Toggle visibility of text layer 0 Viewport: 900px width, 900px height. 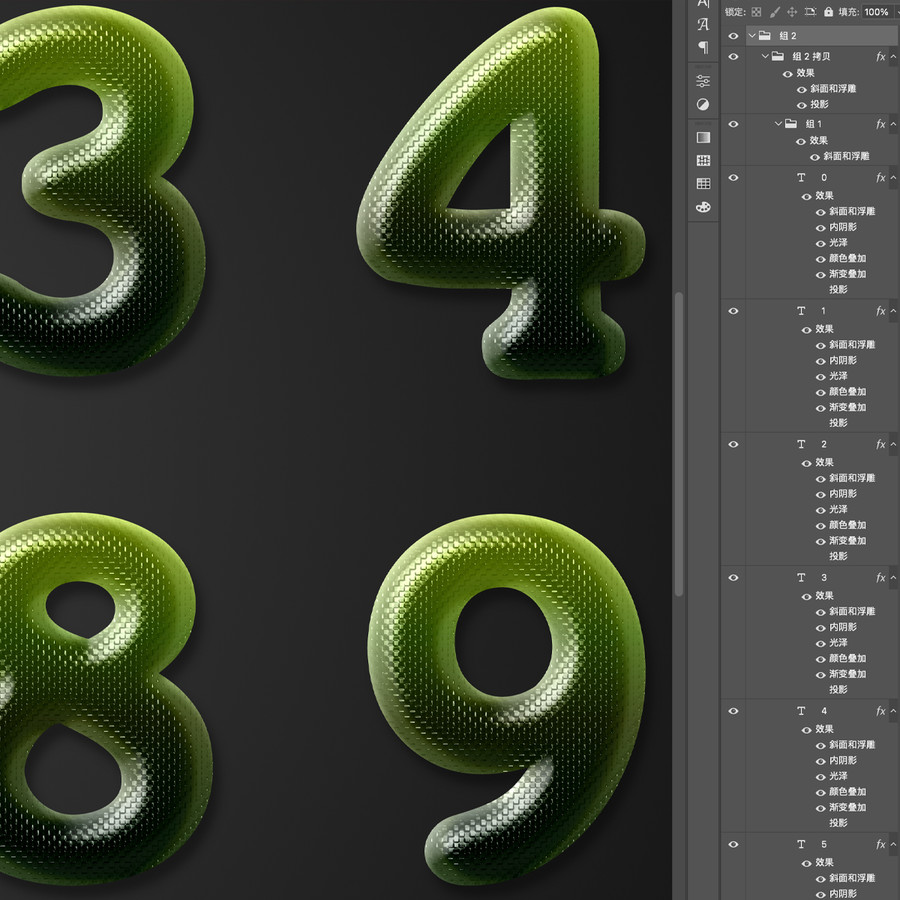pos(733,177)
